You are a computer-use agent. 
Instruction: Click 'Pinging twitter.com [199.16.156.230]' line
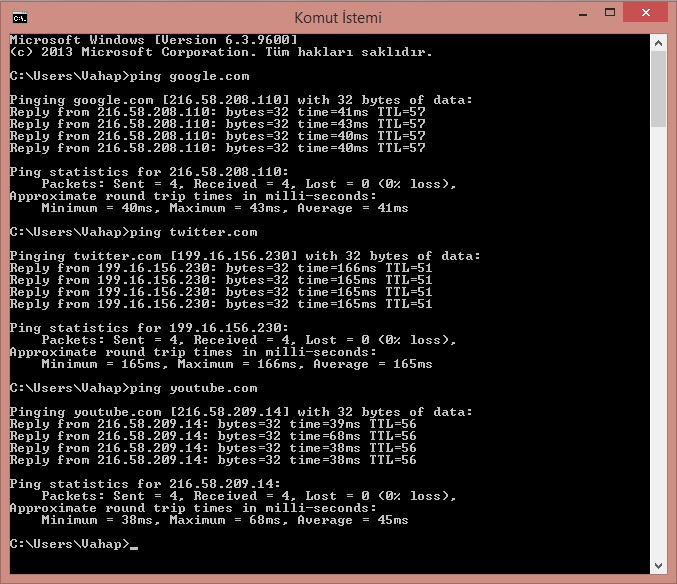[x=245, y=256]
